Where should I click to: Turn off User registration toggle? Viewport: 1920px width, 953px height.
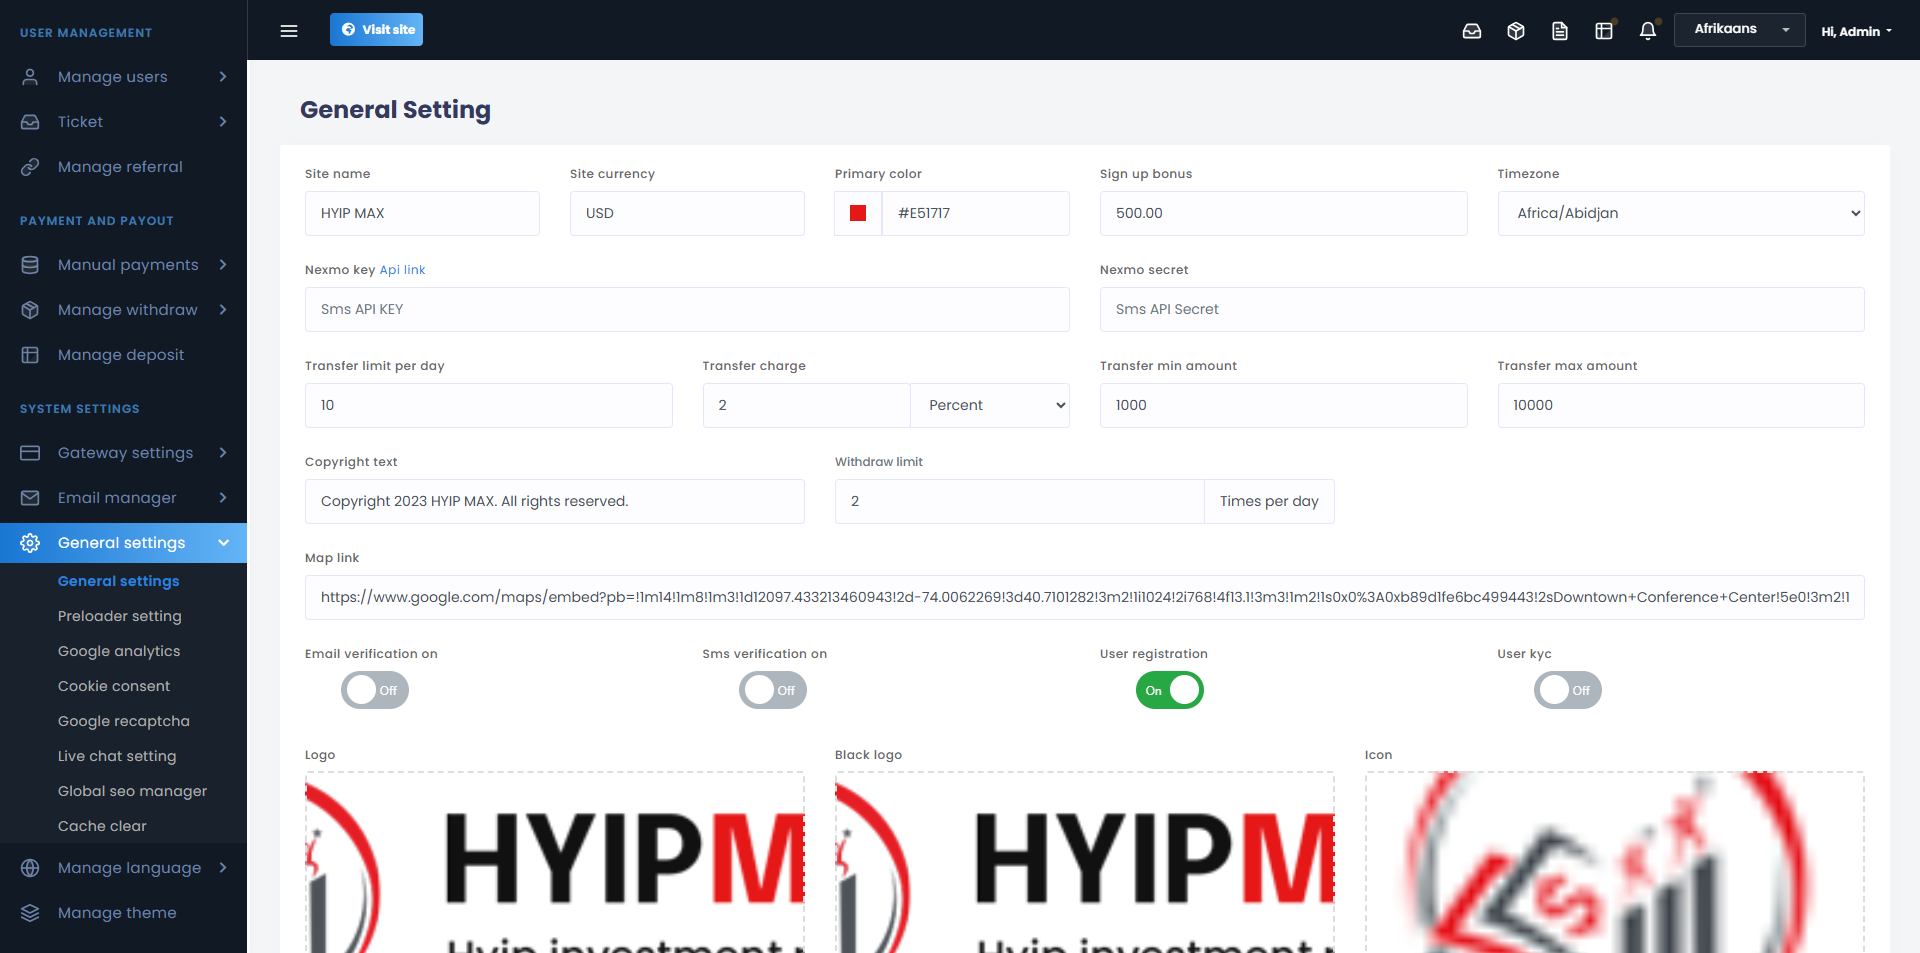pyautogui.click(x=1169, y=690)
